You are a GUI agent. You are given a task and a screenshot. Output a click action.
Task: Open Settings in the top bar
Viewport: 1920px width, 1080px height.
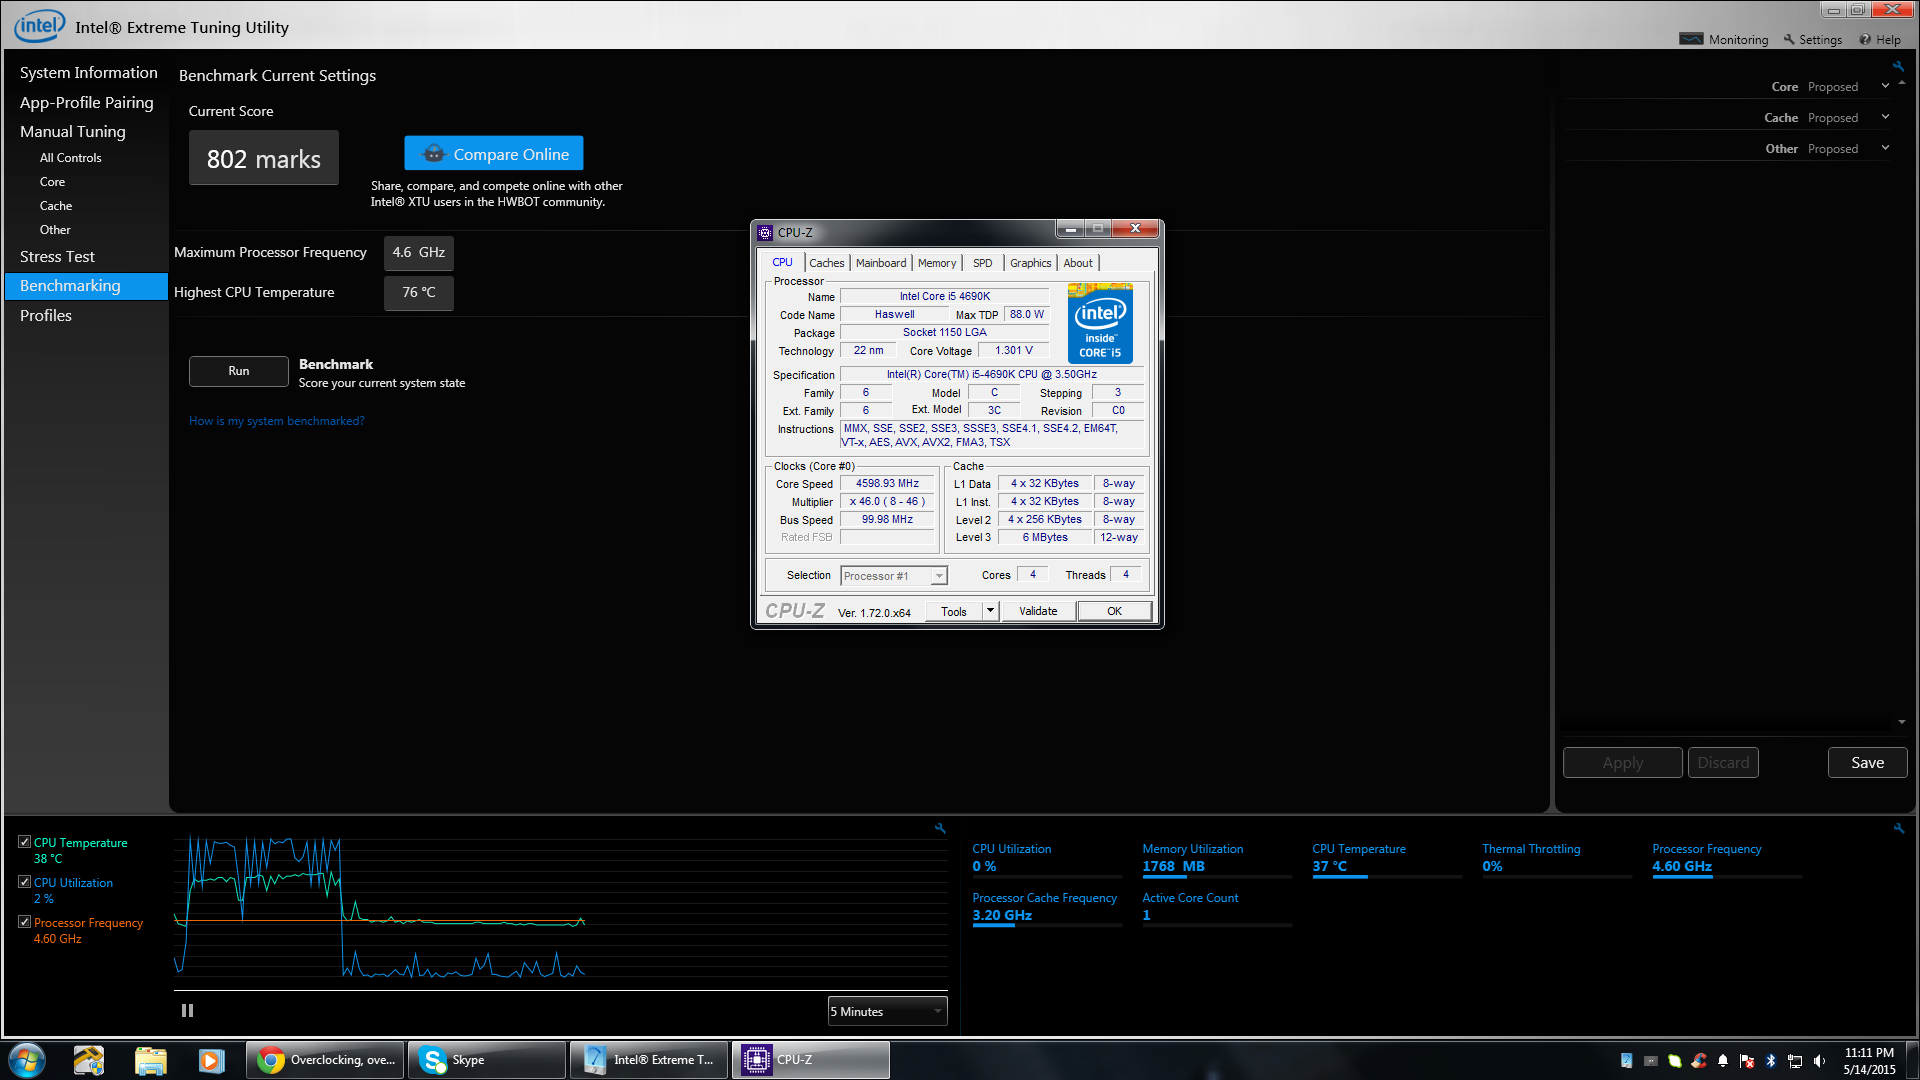tap(1812, 40)
